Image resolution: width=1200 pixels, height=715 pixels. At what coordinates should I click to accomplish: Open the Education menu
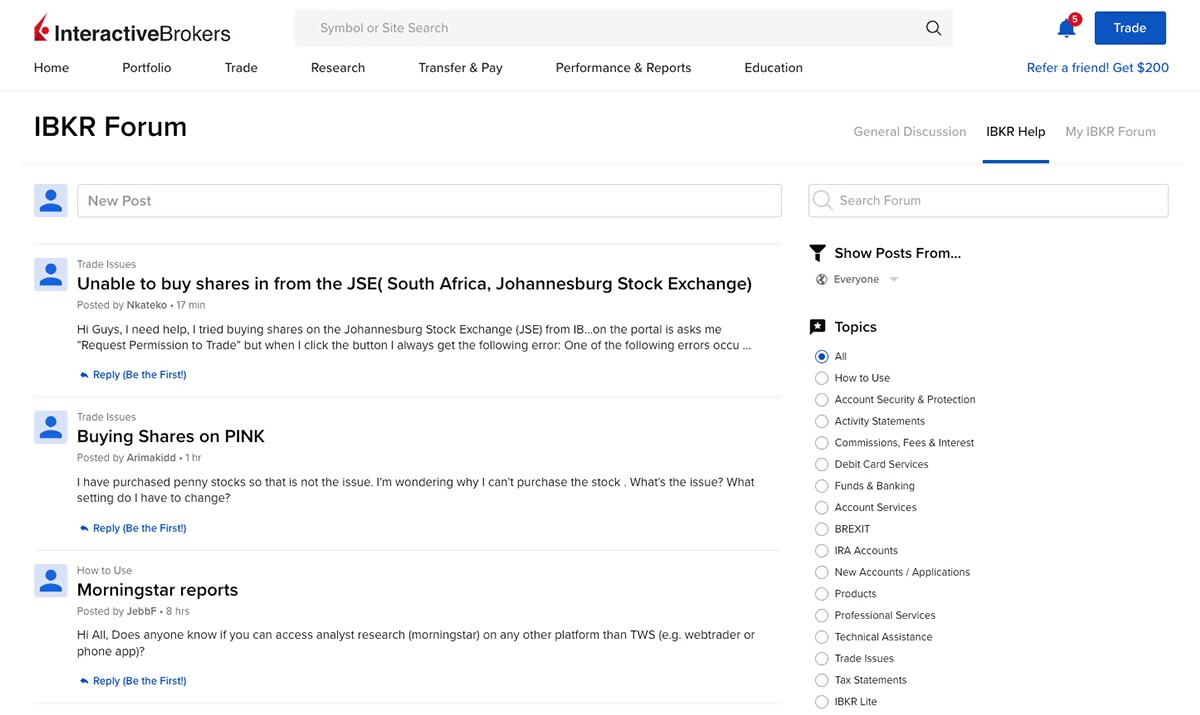pos(773,67)
